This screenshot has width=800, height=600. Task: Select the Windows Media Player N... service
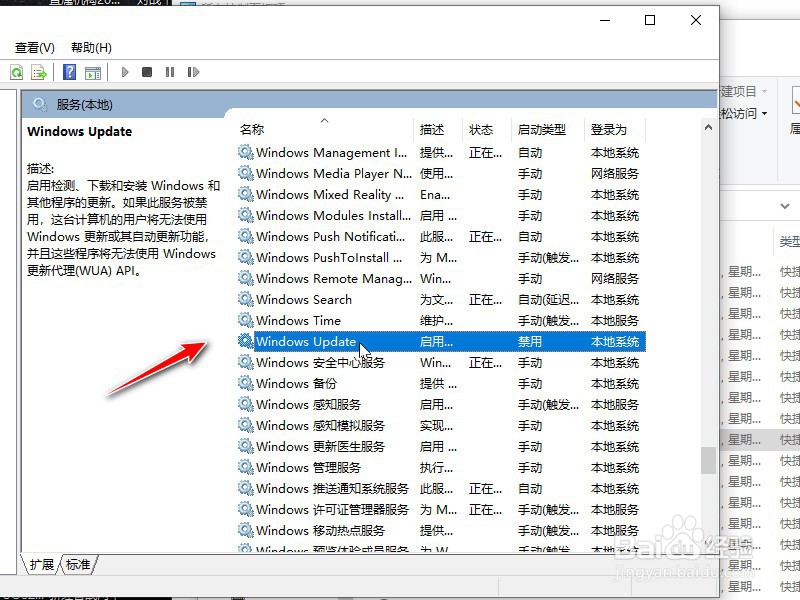pos(441,173)
